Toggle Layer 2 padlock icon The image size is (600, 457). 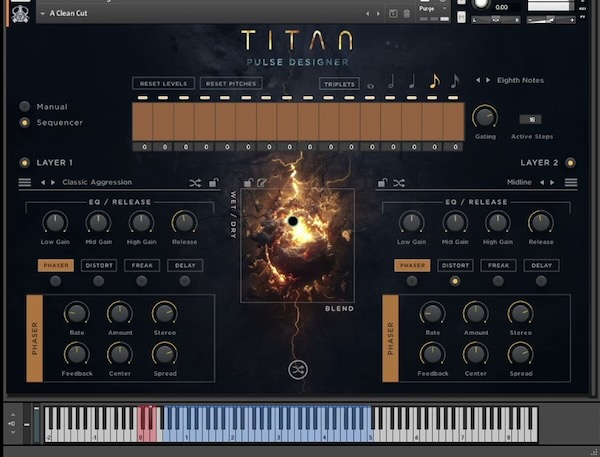[x=382, y=183]
